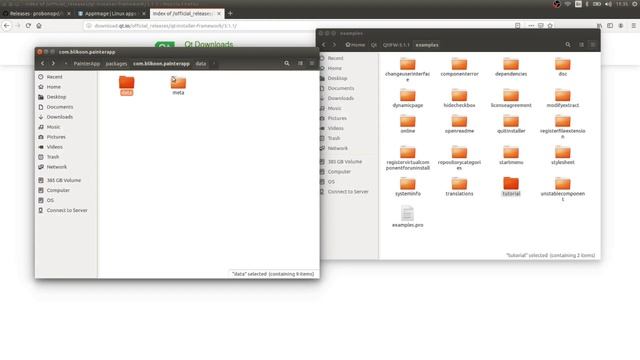Image resolution: width=640 pixels, height=360 pixels.
Task: Switch view mode in examples window
Action: click(581, 44)
